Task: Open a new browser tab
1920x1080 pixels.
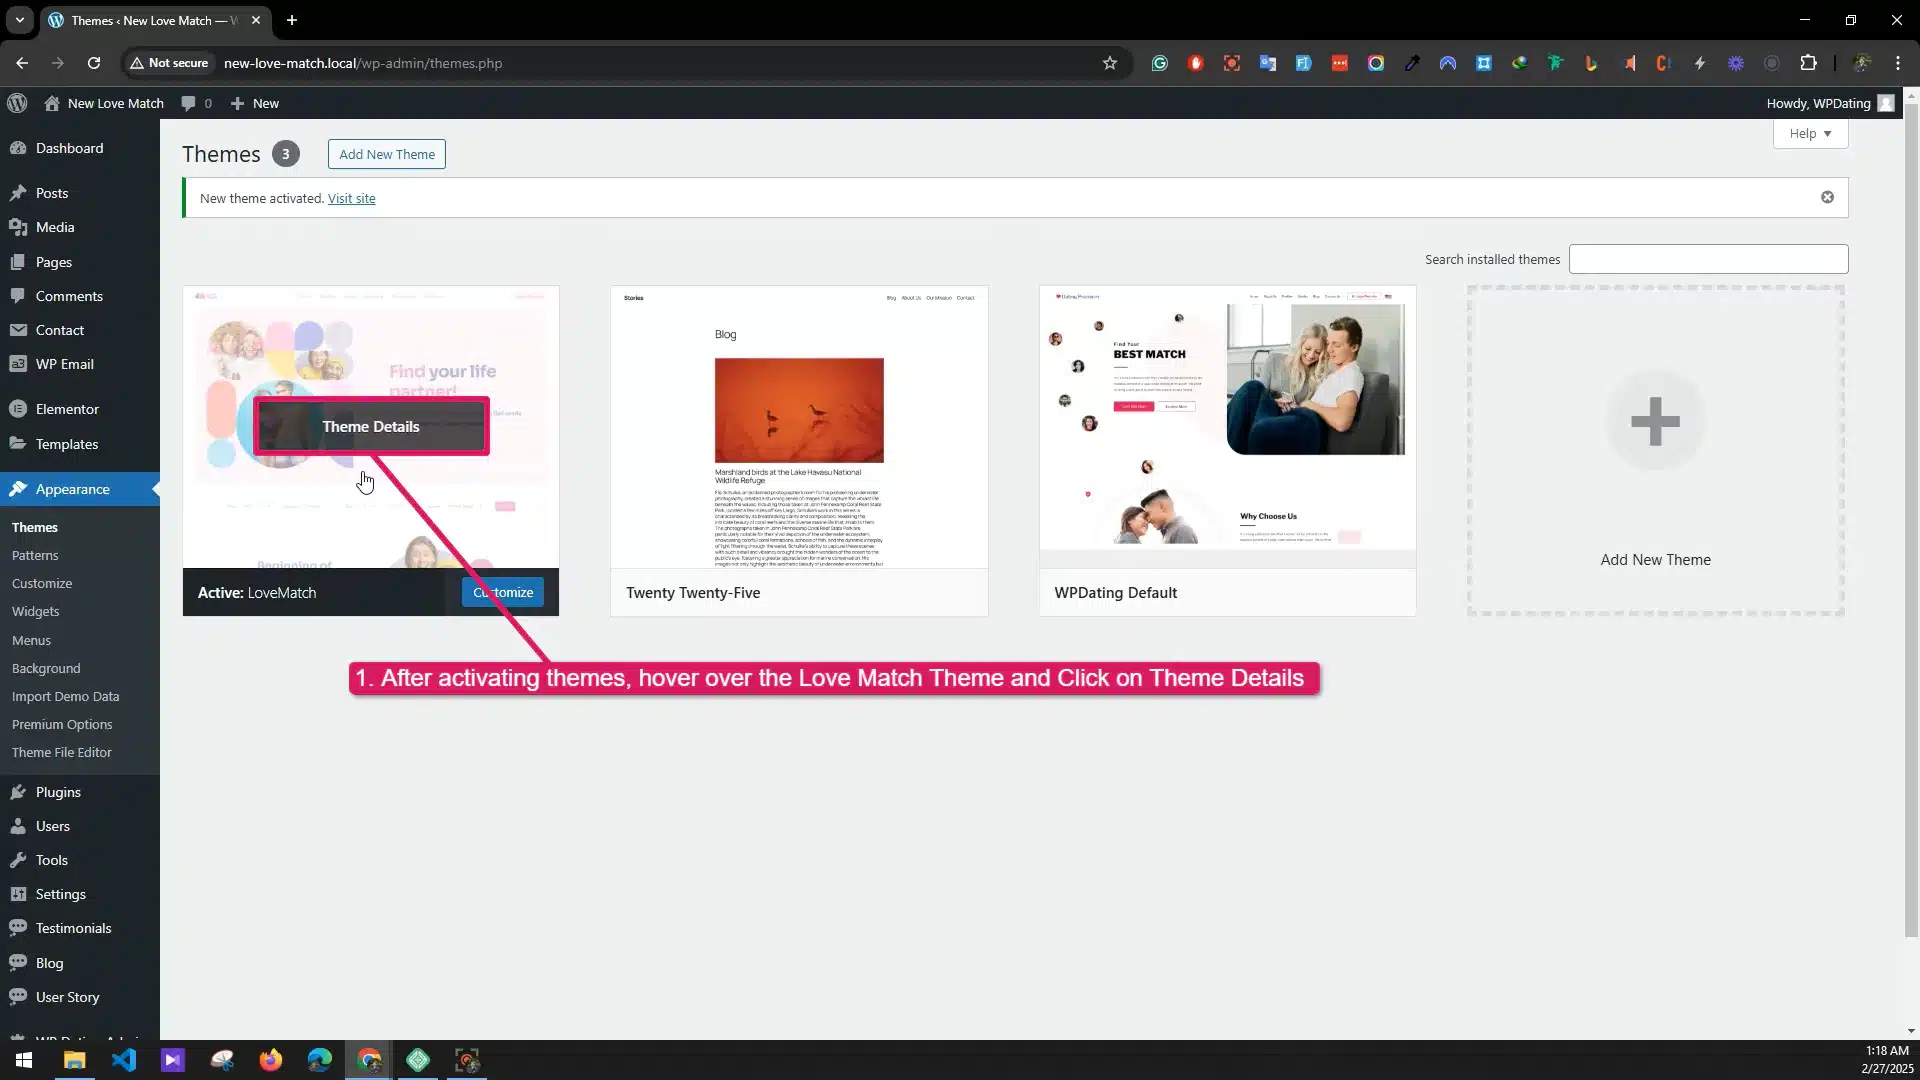Action: 291,20
